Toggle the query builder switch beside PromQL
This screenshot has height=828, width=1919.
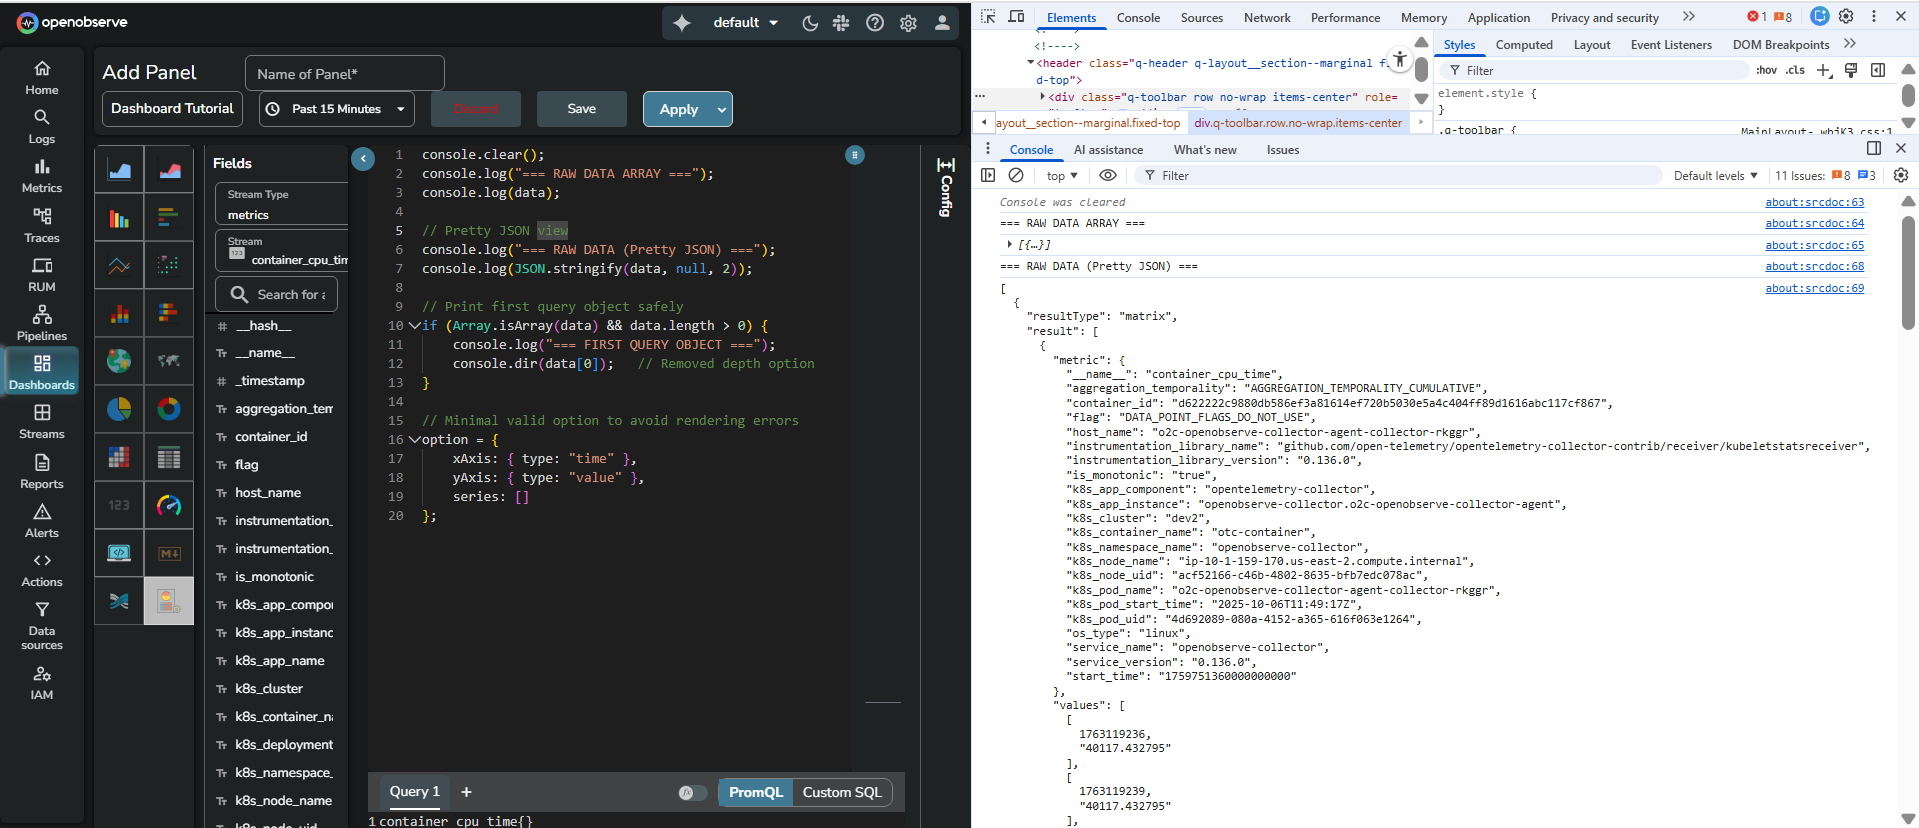coord(692,793)
